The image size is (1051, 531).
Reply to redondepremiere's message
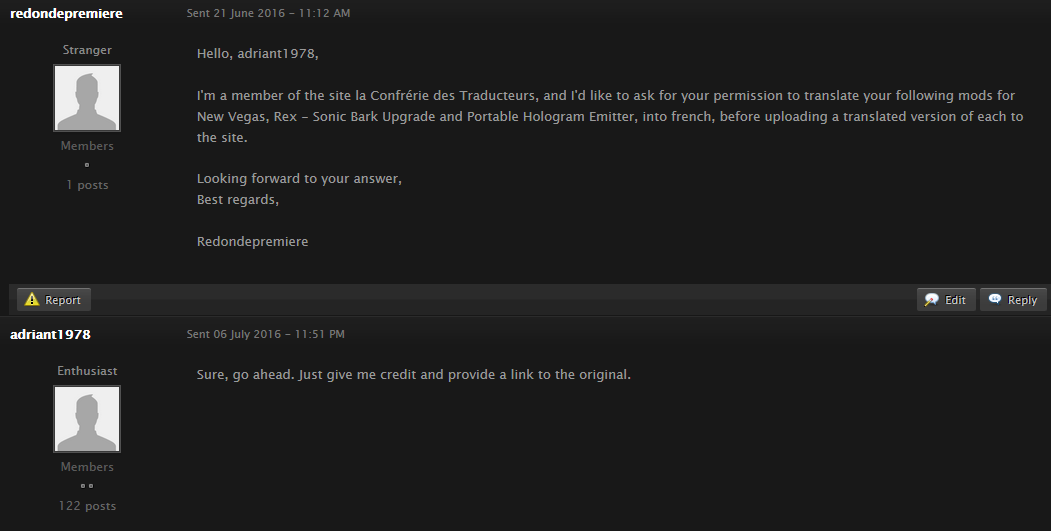(x=1013, y=300)
